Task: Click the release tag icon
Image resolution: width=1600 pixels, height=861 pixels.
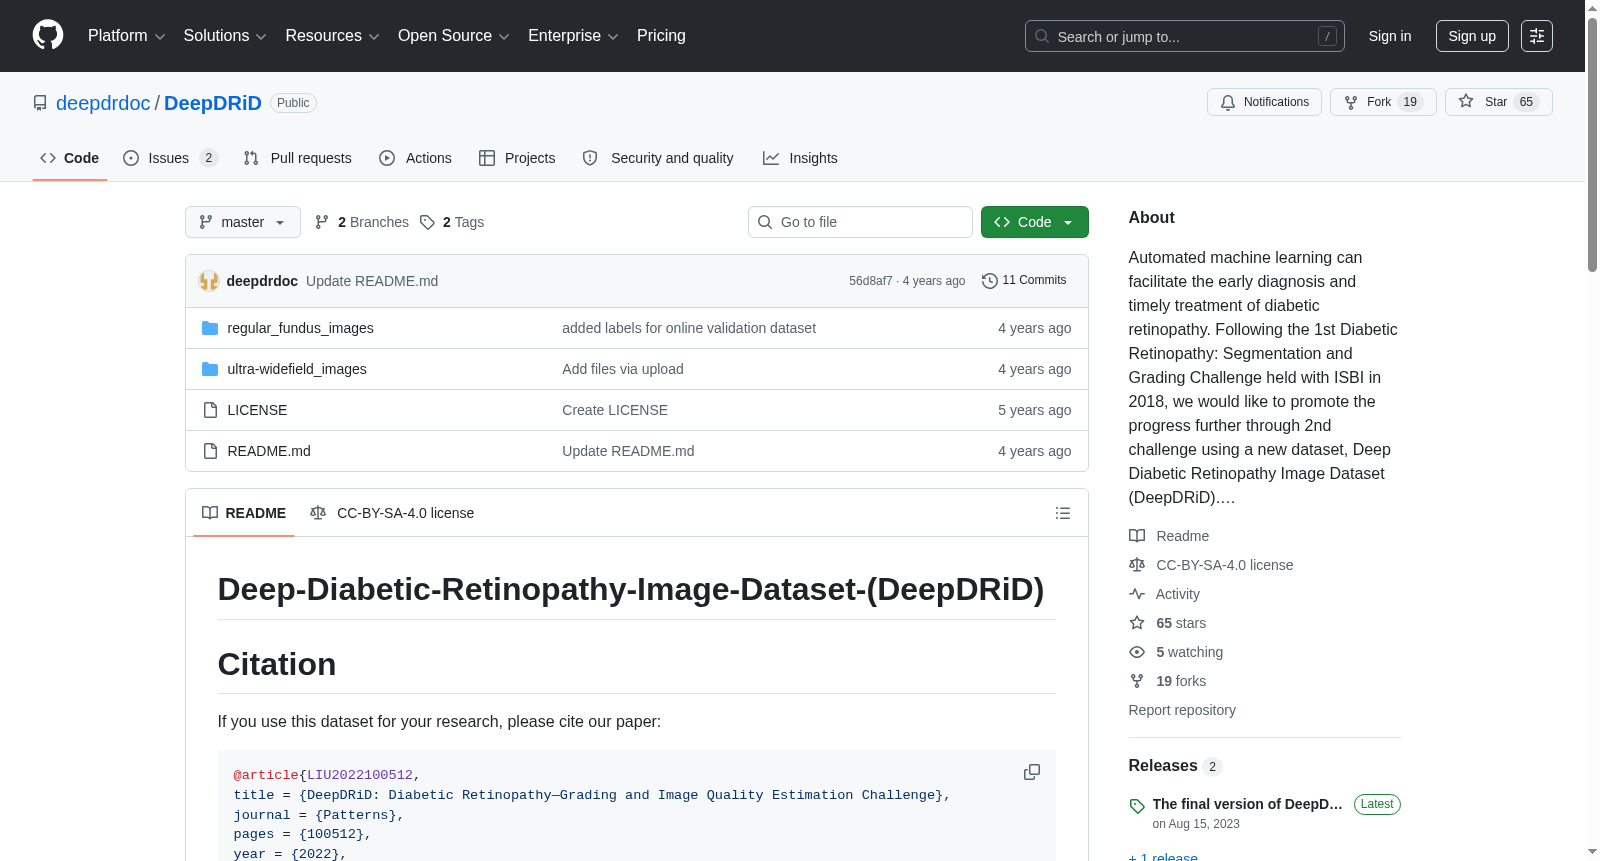Action: coord(1137,806)
